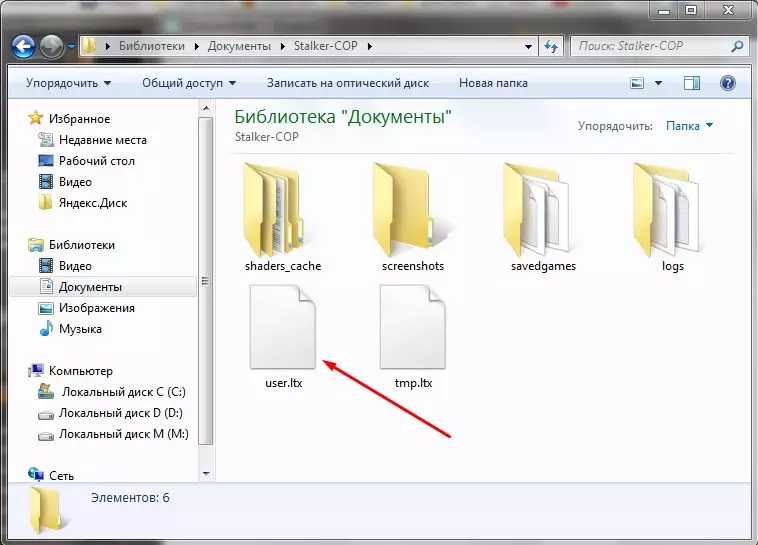758x545 pixels.
Task: Select the screenshots folder
Action: pos(413,218)
